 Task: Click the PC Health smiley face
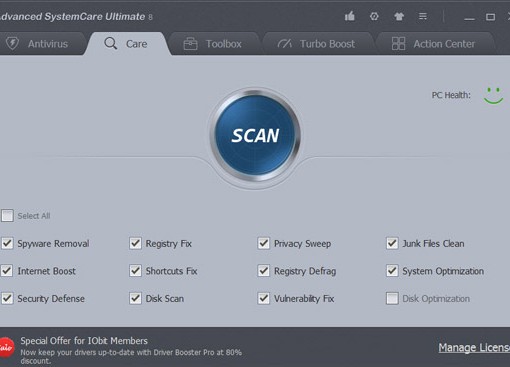[x=493, y=95]
